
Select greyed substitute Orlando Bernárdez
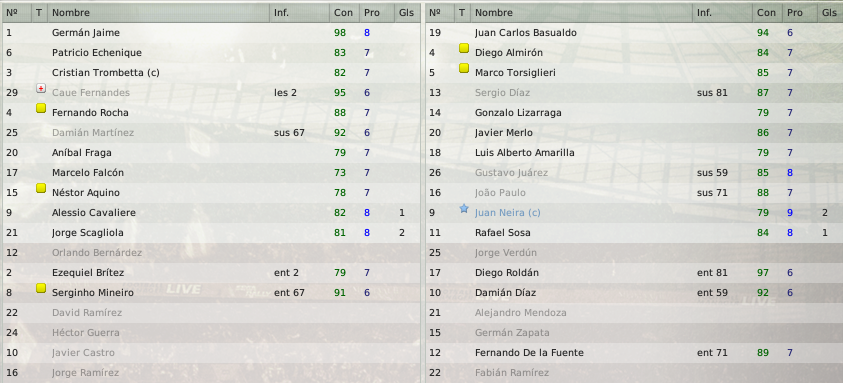click(x=211, y=252)
